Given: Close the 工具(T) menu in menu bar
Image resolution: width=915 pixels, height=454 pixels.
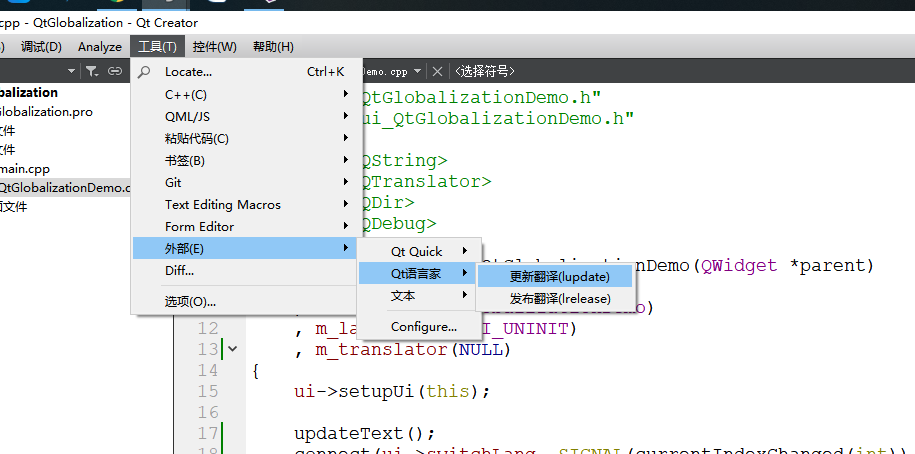Looking at the screenshot, I should pos(158,47).
